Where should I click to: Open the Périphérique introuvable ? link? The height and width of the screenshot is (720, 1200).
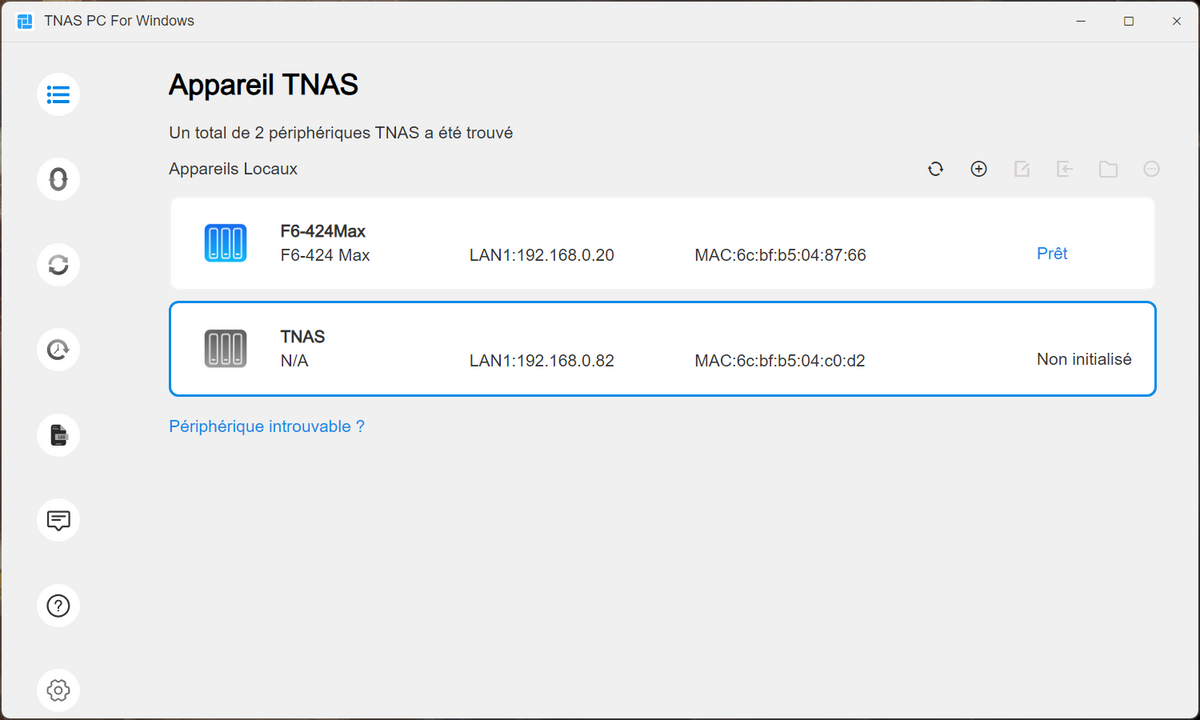(267, 426)
